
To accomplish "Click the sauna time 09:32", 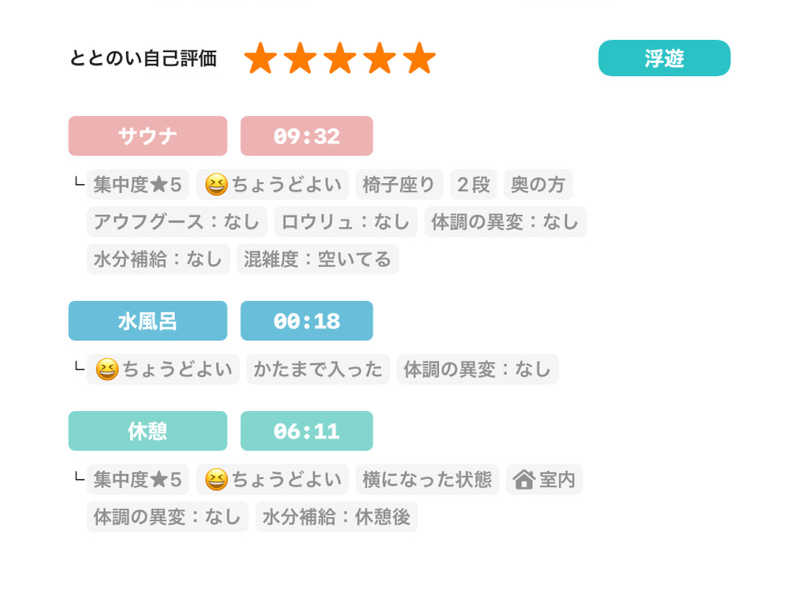I will point(306,136).
